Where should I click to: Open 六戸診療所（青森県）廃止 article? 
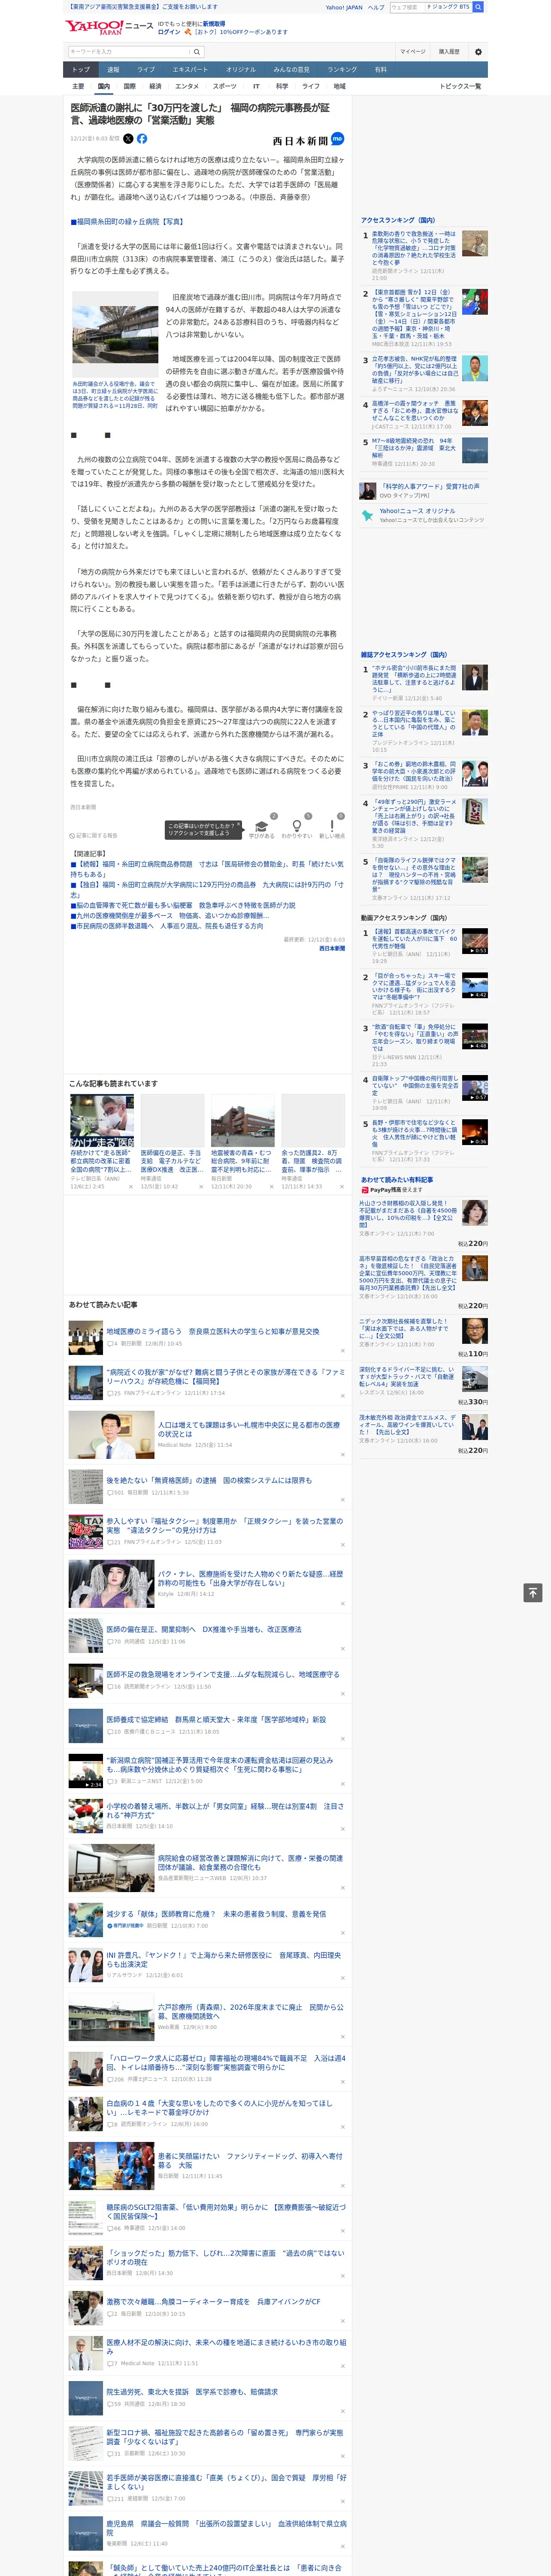click(x=250, y=2011)
